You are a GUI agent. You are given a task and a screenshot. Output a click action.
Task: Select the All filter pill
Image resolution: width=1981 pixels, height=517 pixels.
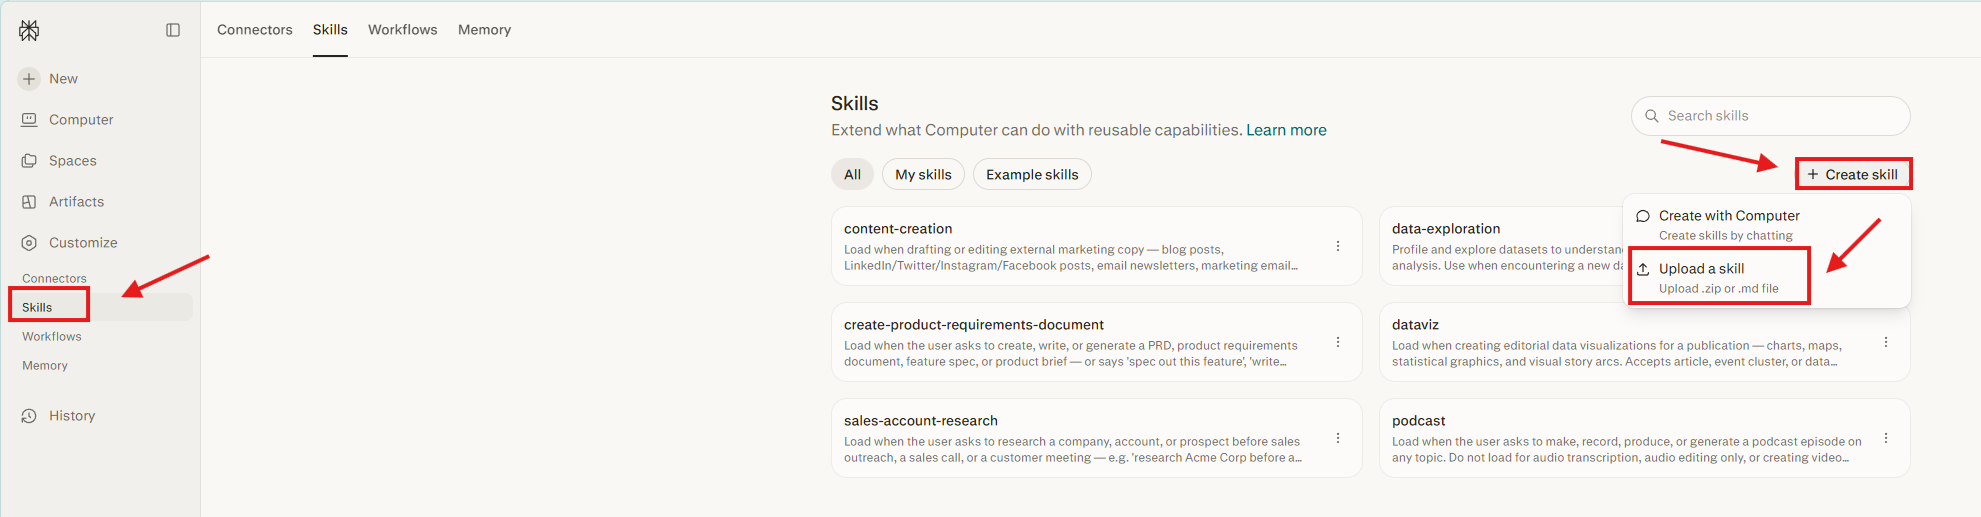click(x=852, y=174)
